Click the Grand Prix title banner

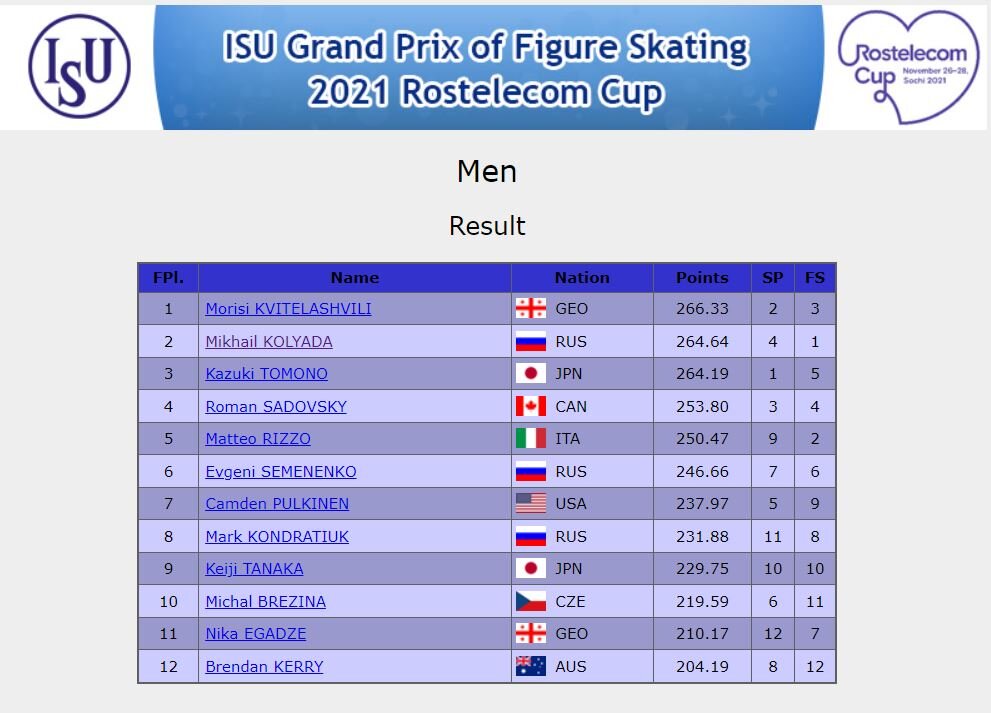coord(487,68)
